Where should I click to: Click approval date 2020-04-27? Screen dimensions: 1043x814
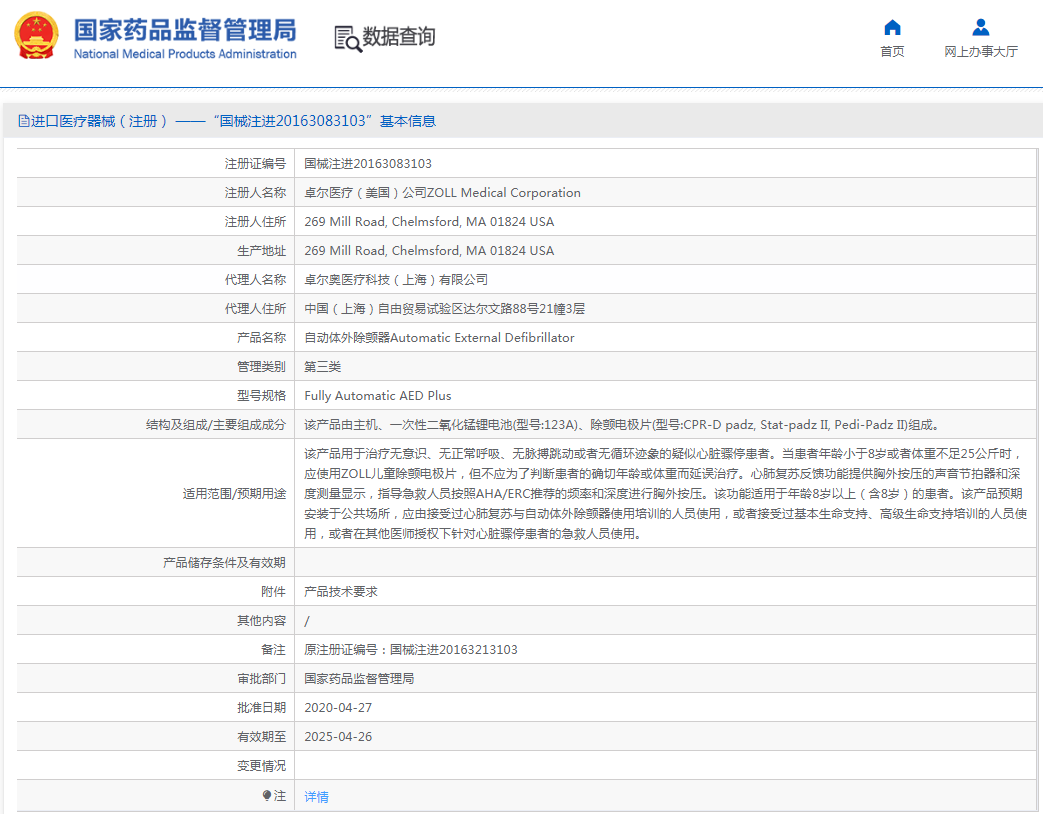[x=338, y=708]
